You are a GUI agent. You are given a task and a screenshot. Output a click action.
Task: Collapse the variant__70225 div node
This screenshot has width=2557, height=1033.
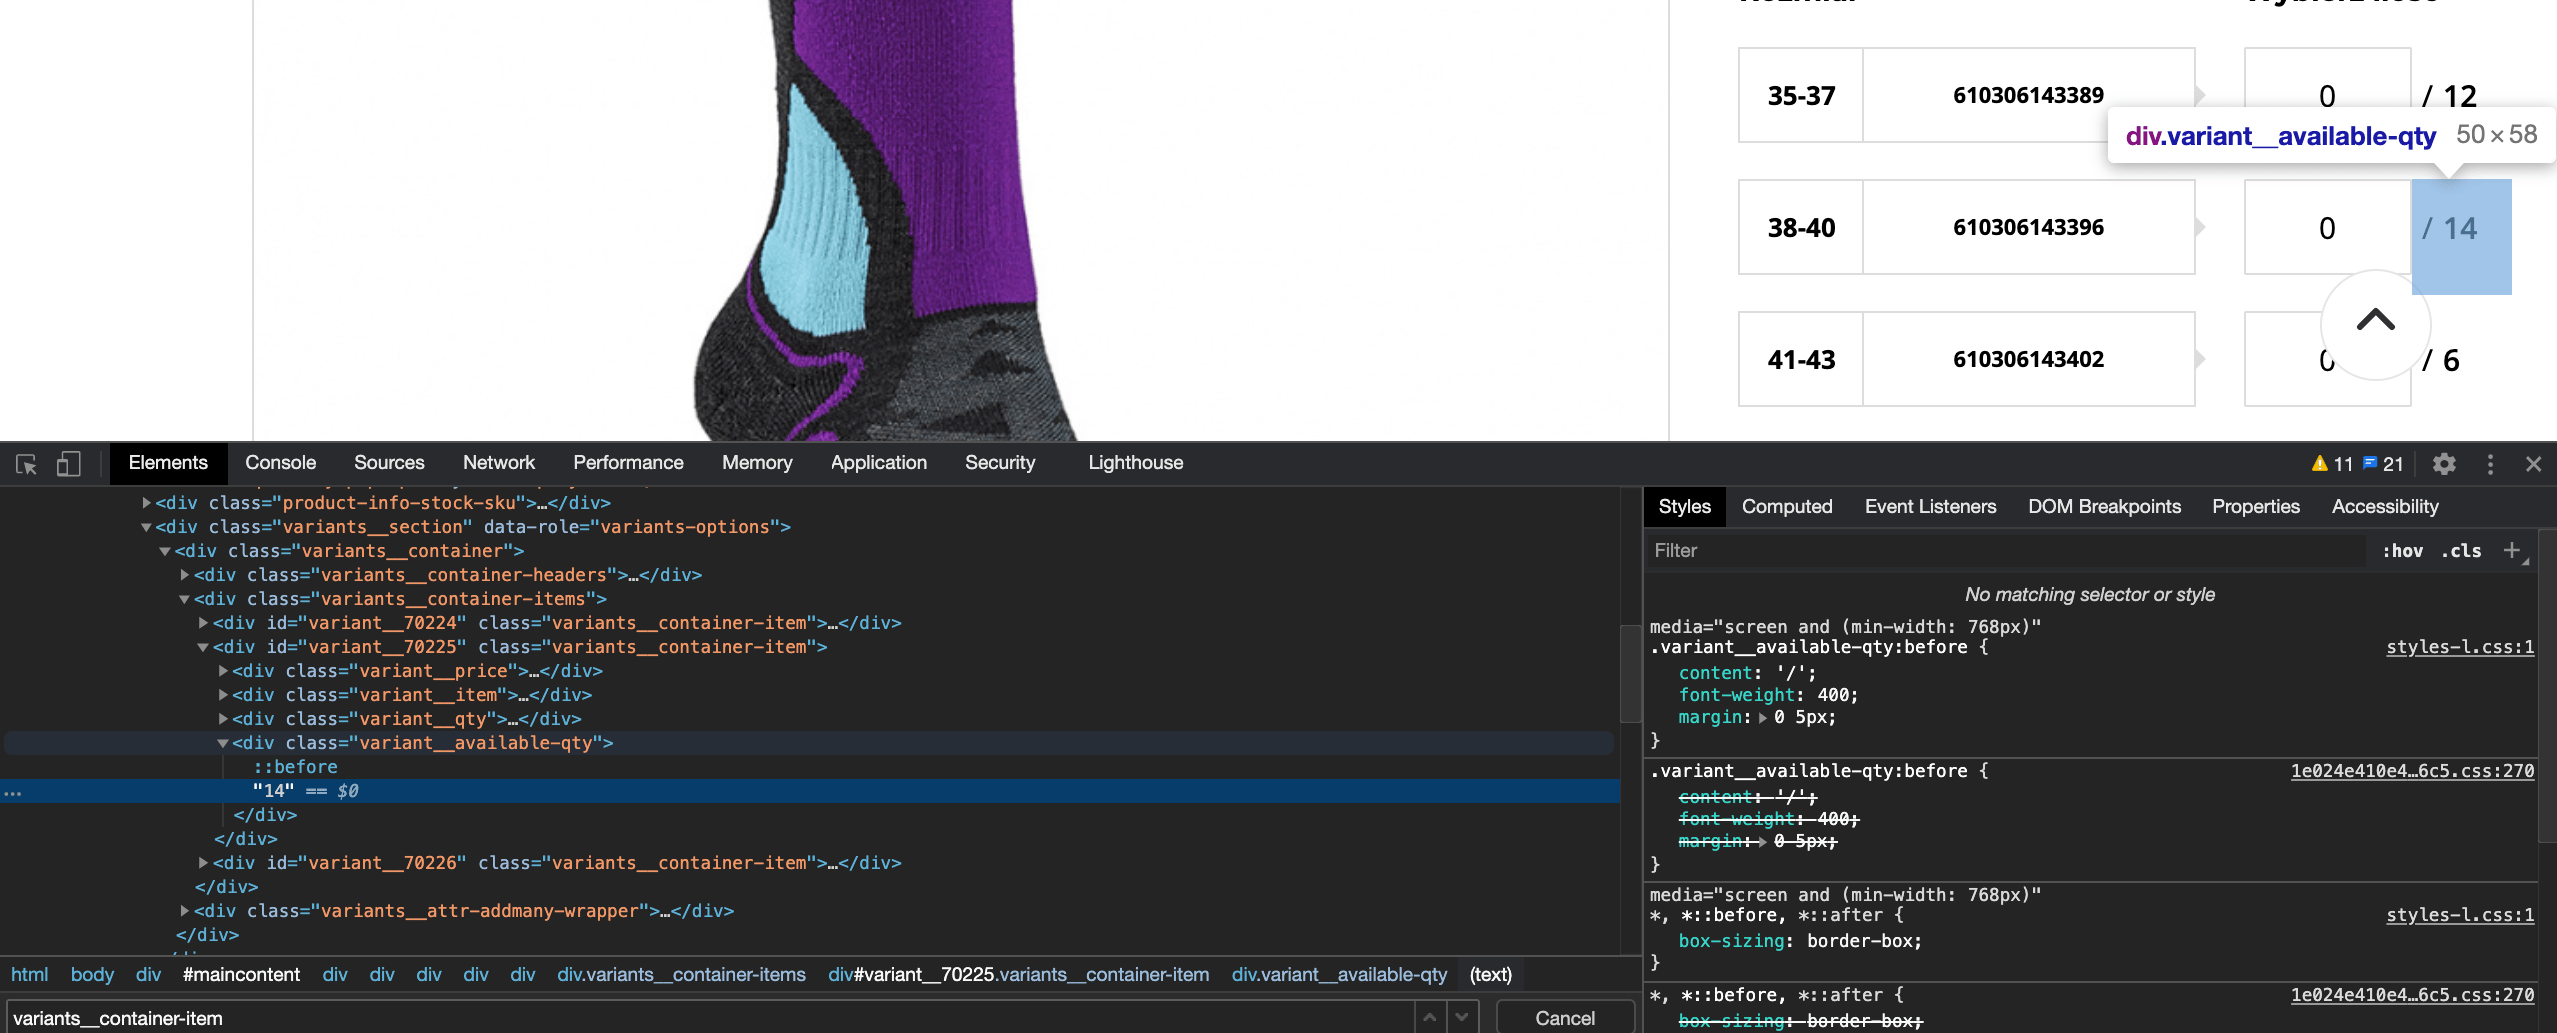(204, 647)
